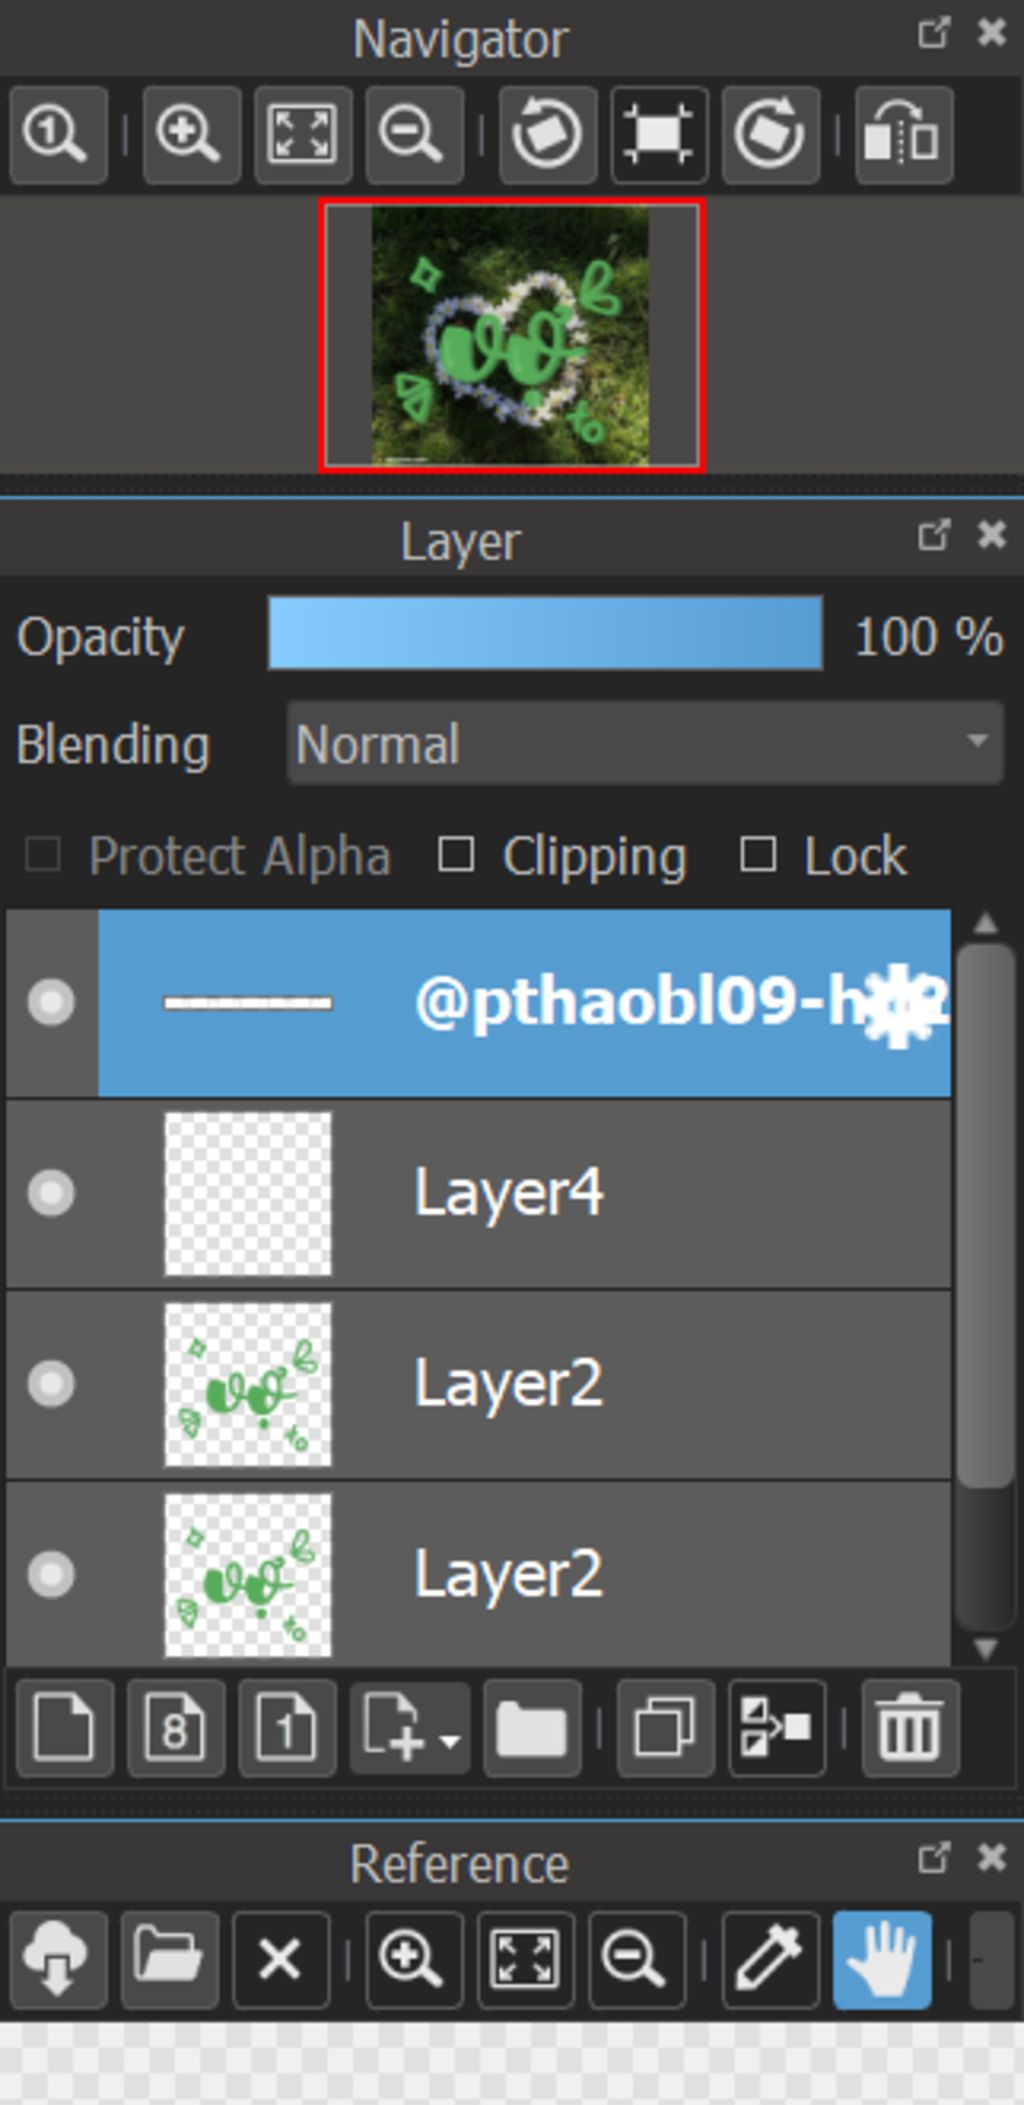1024x2105 pixels.
Task: Create a new 1-bit layer
Action: (287, 1728)
